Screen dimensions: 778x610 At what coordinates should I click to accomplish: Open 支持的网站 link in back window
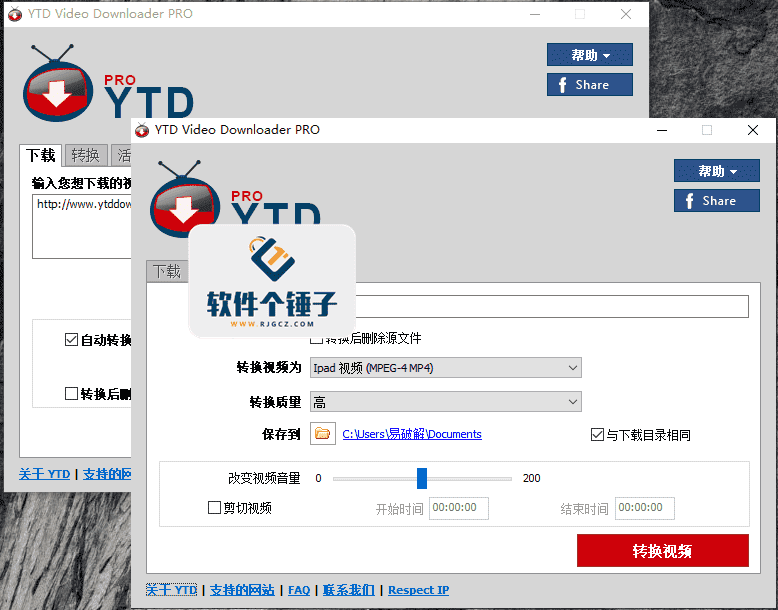[107, 474]
